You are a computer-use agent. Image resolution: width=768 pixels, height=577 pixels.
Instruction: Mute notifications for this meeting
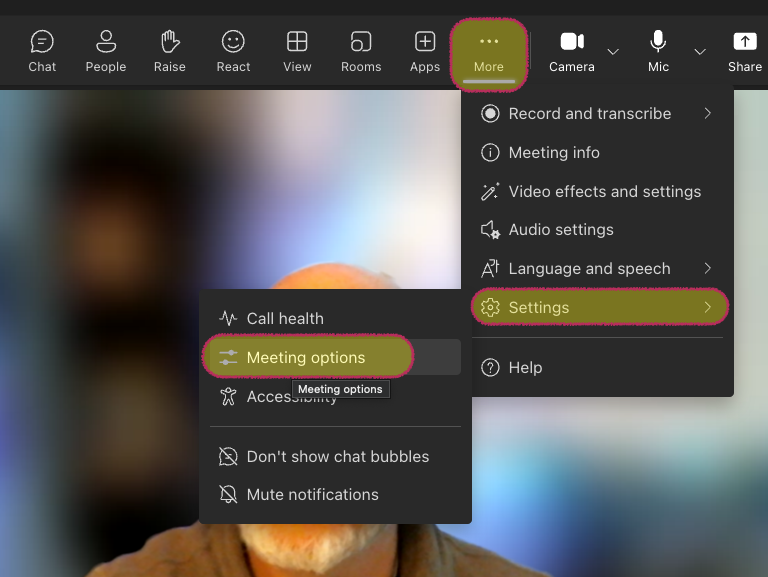(x=312, y=494)
